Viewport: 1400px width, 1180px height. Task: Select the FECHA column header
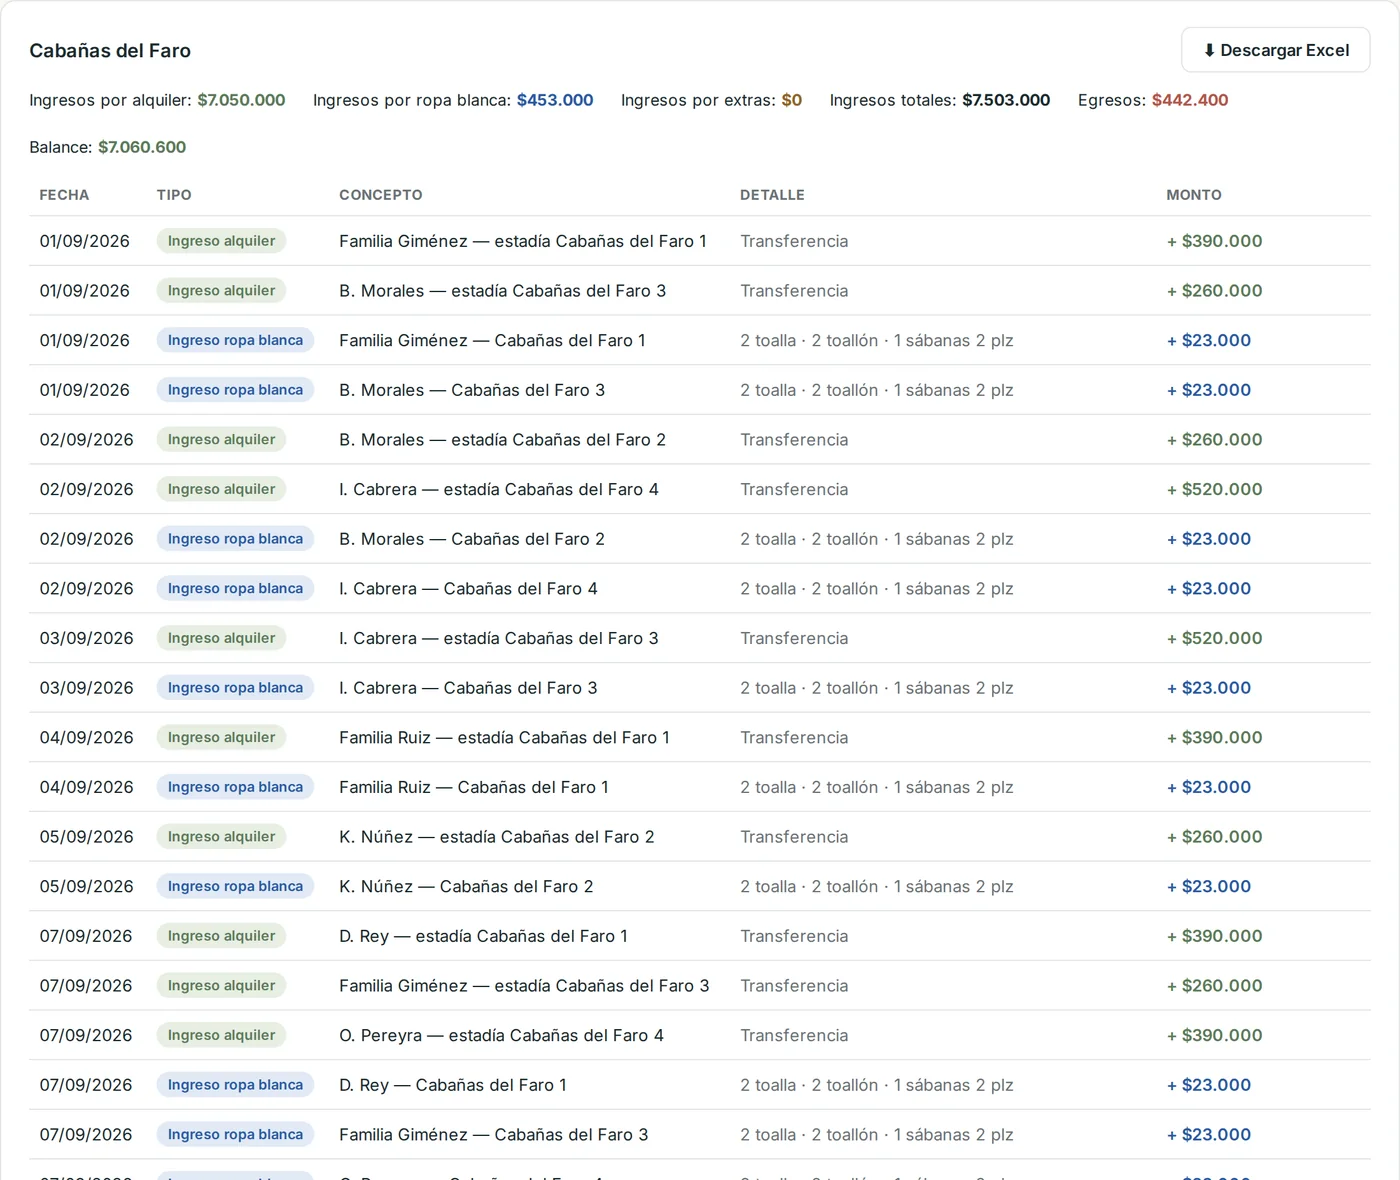(x=64, y=195)
